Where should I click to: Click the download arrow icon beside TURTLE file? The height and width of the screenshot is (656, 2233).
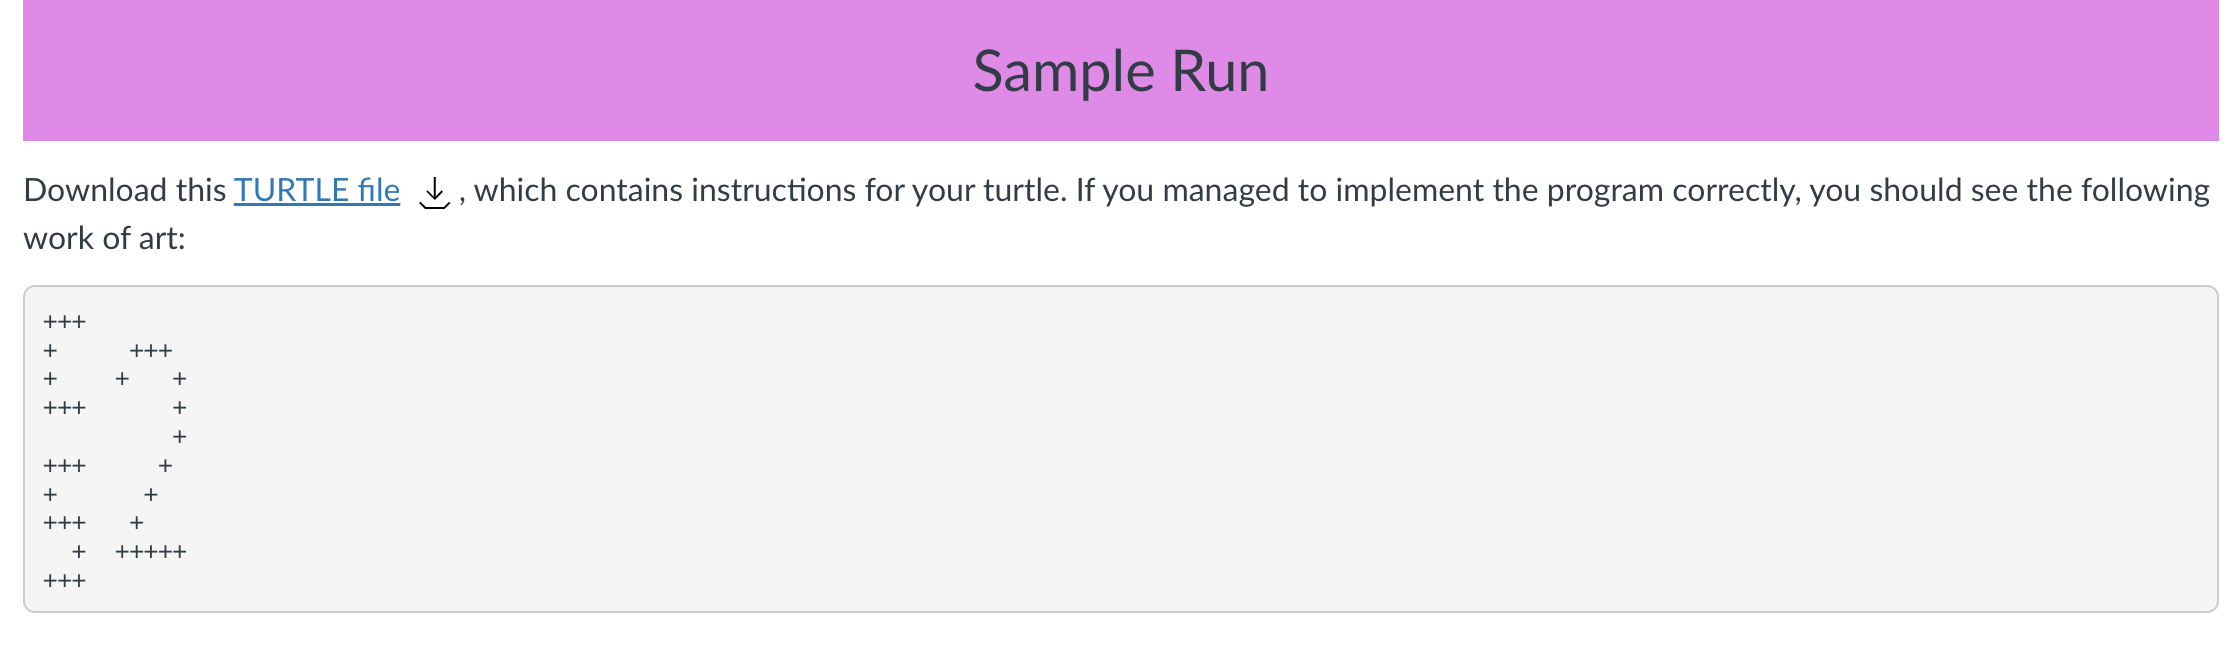point(434,191)
